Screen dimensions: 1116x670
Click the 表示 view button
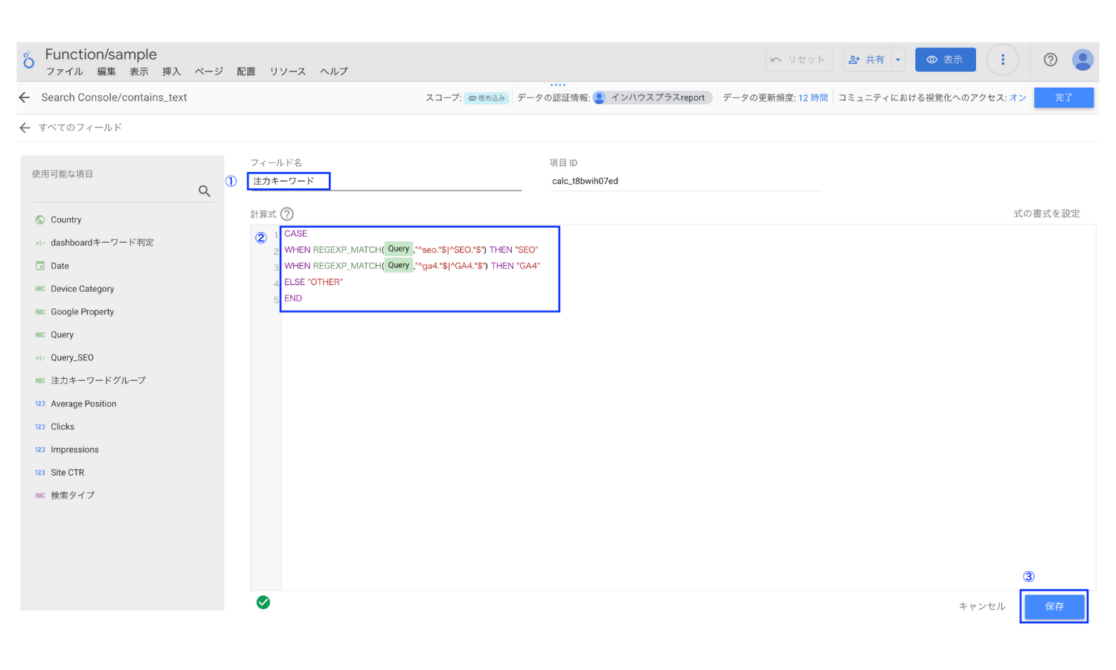[945, 60]
